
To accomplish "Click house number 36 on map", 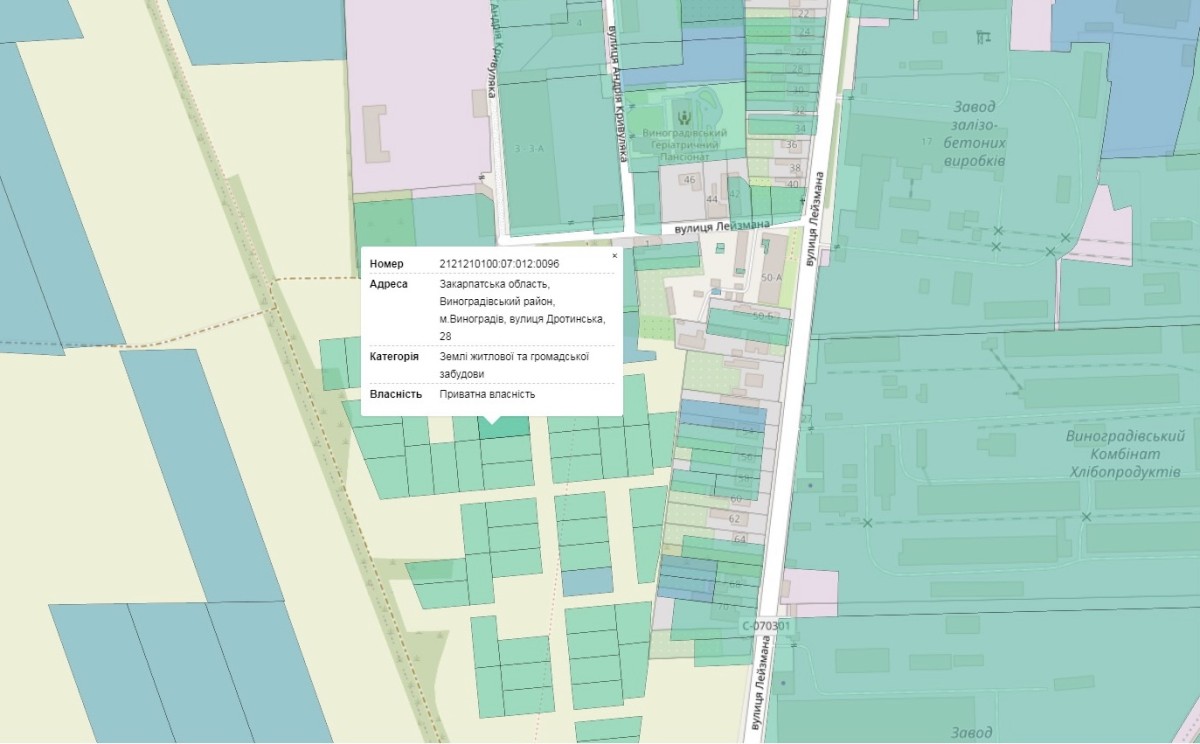I will pyautogui.click(x=793, y=145).
